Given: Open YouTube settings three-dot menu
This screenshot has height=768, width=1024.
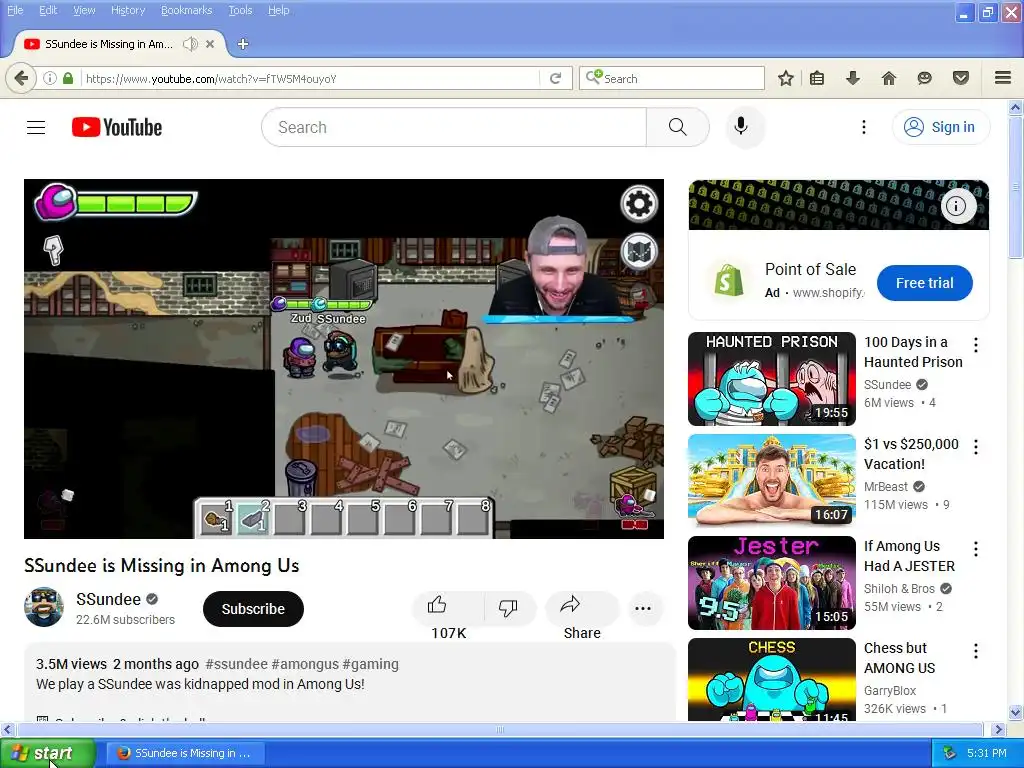Looking at the screenshot, I should [863, 127].
